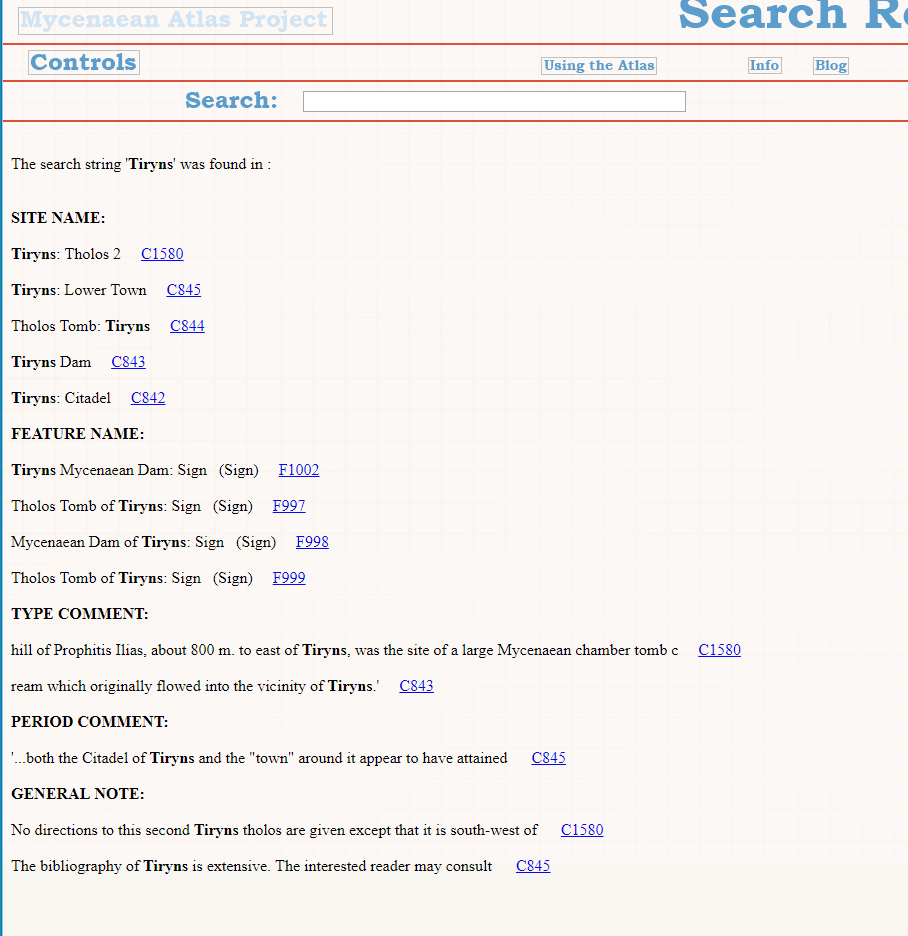Screen dimensions: 908x936
Task: Click C843 link after the stream flow comment
Action: 416,686
